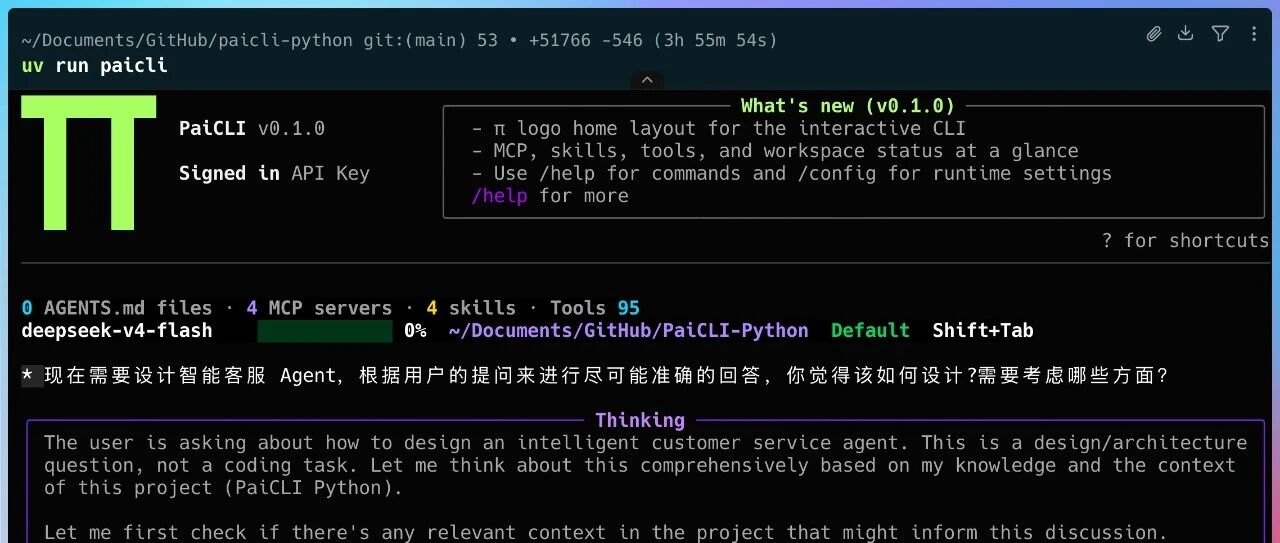Click the '4 skills' status entry
Viewport: 1280px width, 543px height.
[471, 308]
